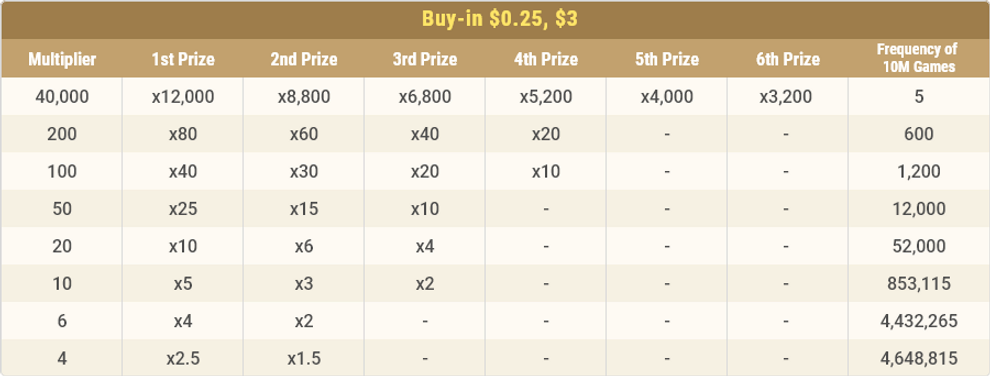The height and width of the screenshot is (376, 990).
Task: Select the 6th Prize column header
Action: tap(788, 59)
